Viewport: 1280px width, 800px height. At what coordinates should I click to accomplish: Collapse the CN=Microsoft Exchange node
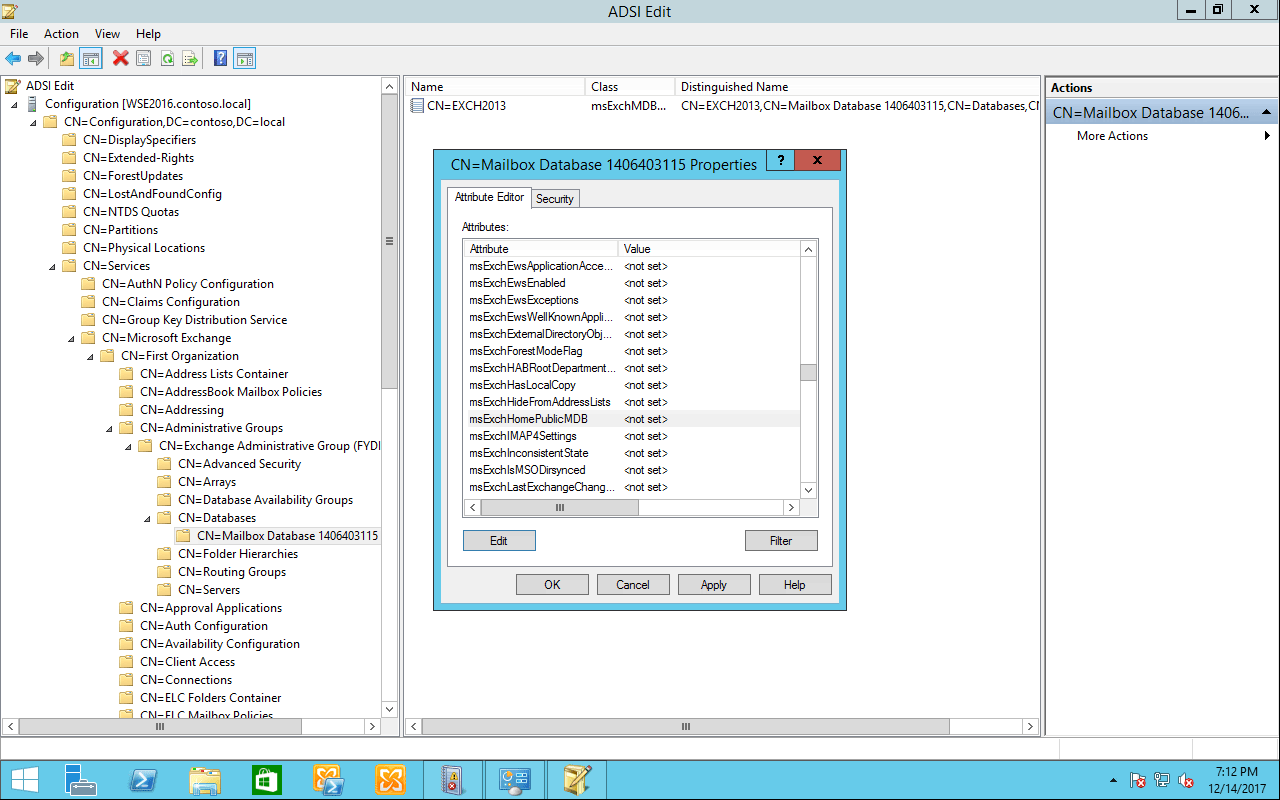(71, 338)
